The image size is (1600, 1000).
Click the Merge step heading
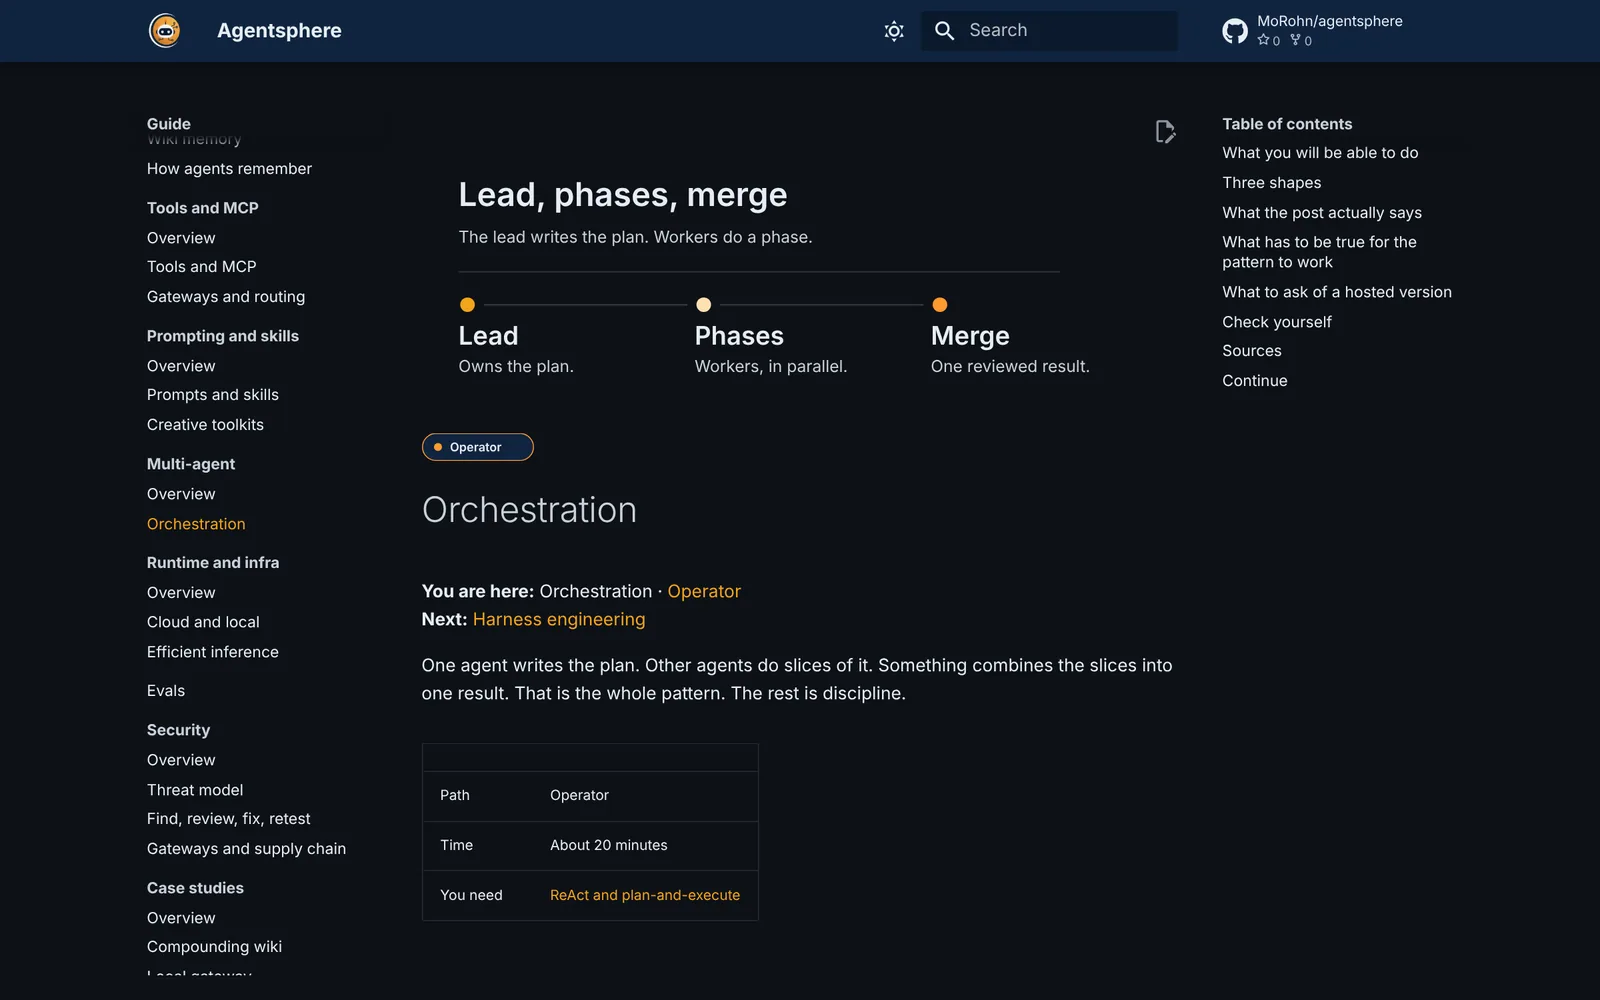[x=970, y=336]
